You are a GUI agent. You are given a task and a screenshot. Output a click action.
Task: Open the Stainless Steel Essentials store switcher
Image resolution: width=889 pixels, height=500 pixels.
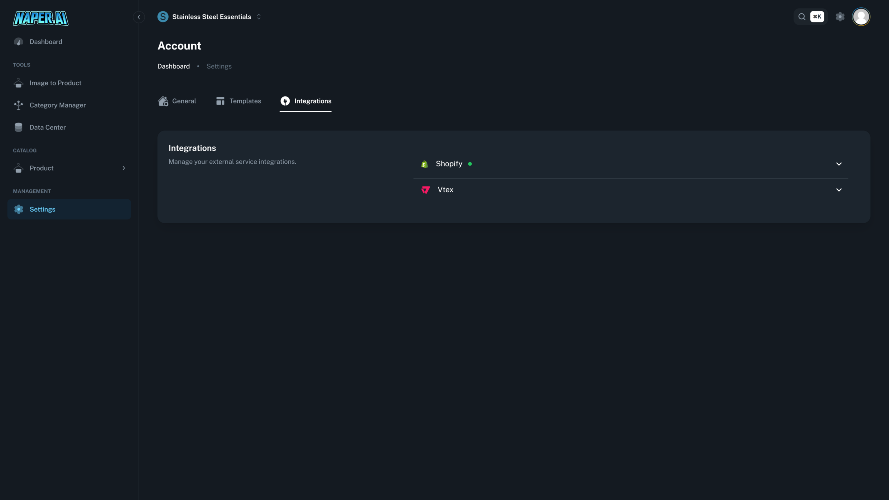tap(210, 17)
